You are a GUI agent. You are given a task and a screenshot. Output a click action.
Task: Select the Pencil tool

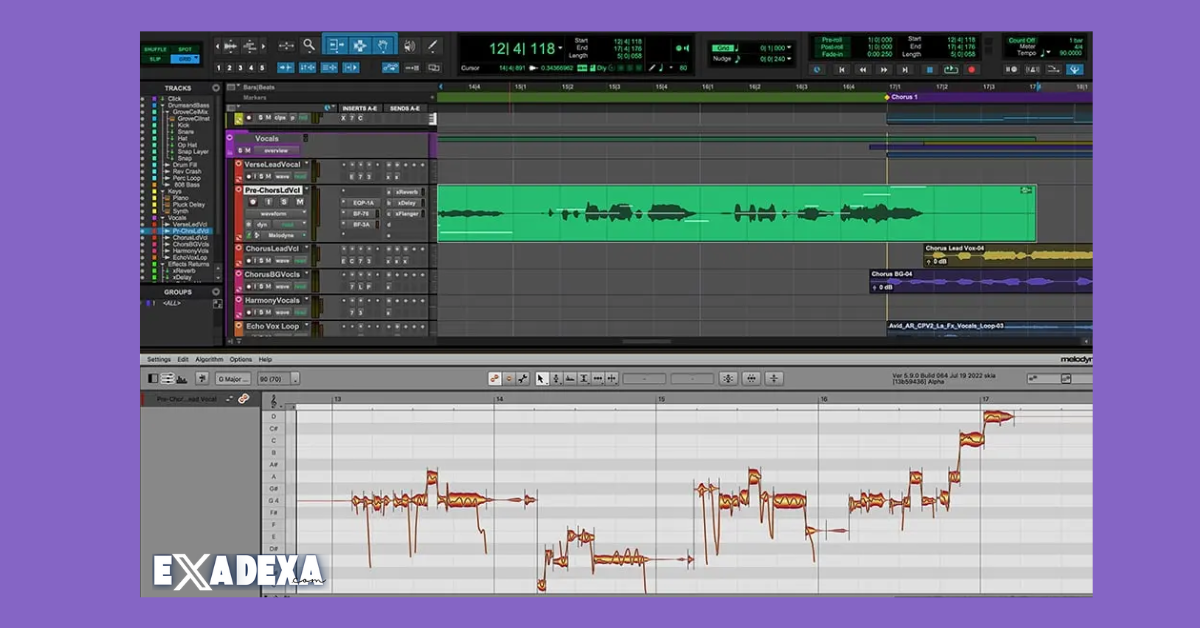pos(432,45)
